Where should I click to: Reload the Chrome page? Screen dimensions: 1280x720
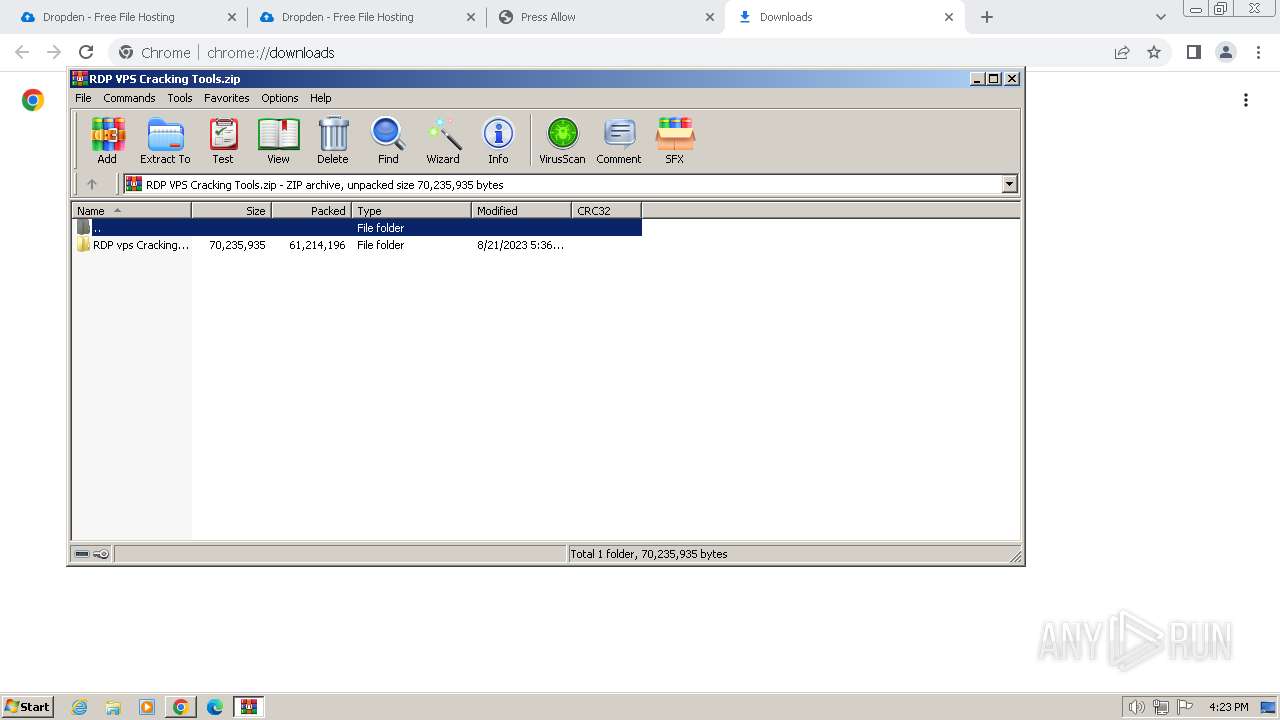pyautogui.click(x=86, y=52)
